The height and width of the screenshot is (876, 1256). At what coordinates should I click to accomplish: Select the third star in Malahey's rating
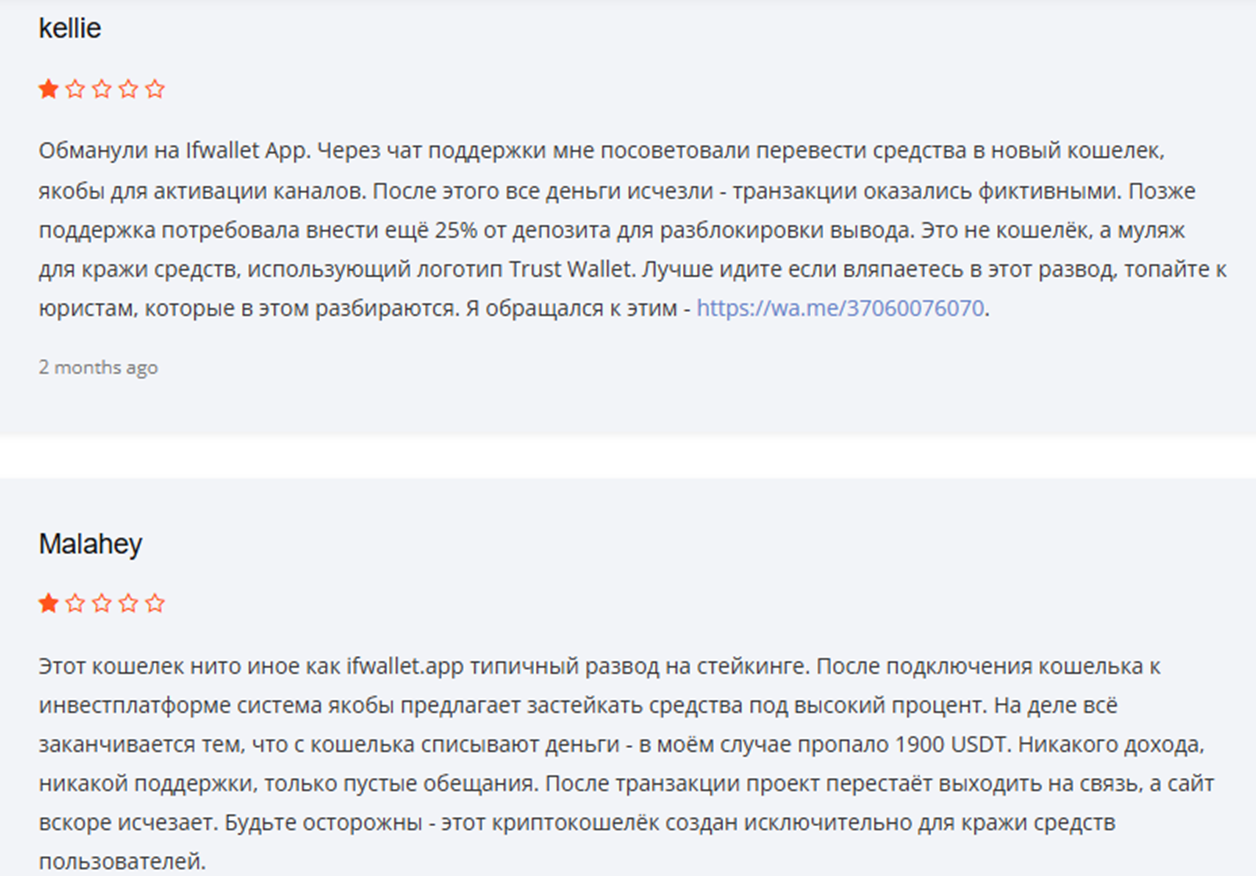101,603
